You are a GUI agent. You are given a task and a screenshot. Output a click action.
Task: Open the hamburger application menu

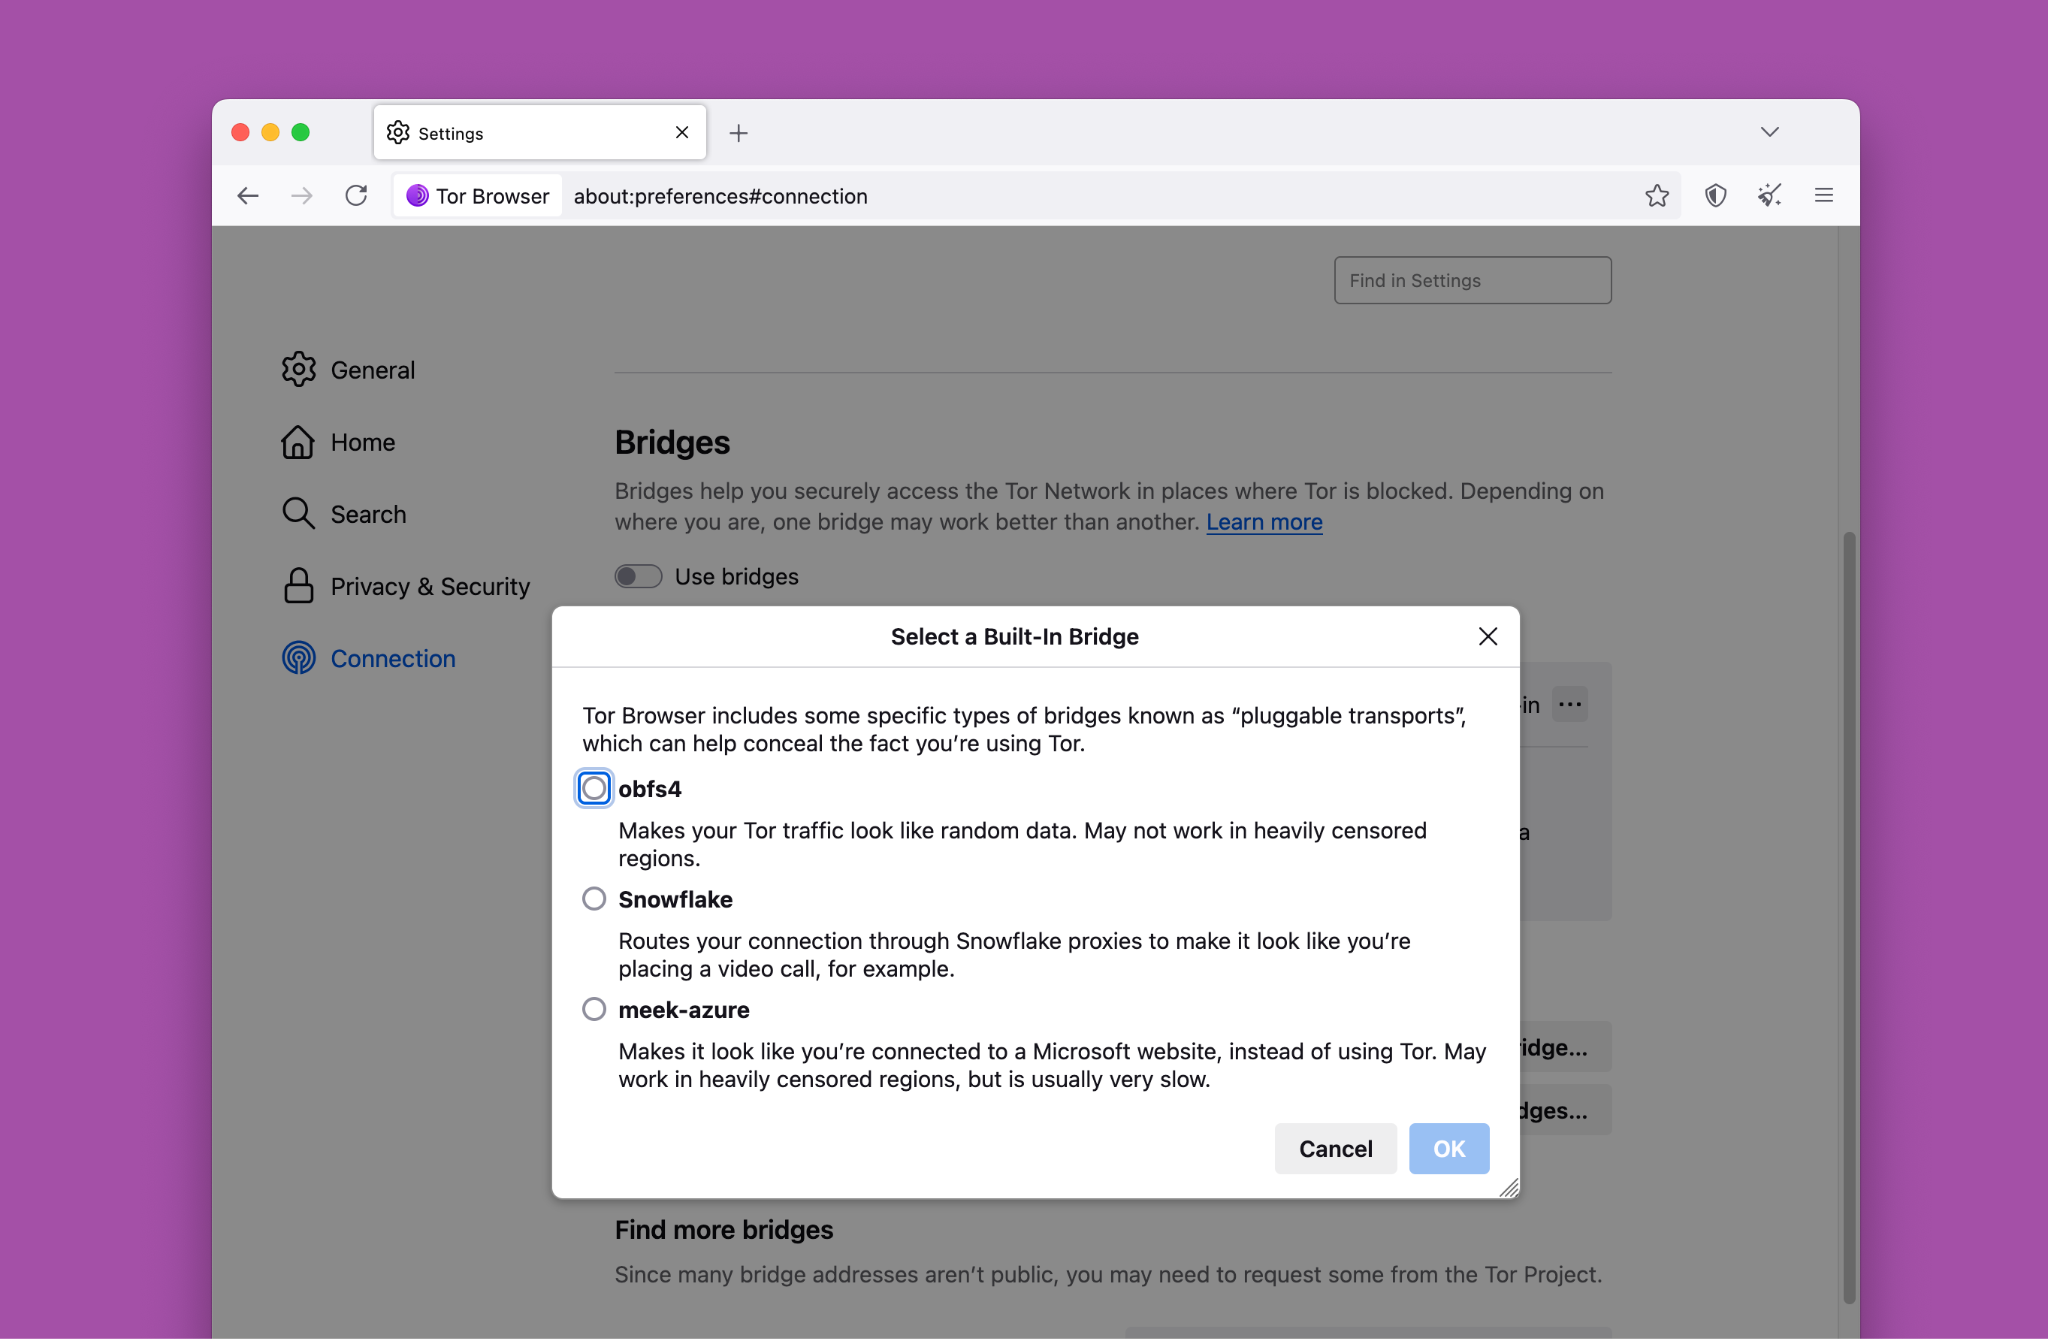[x=1823, y=195]
